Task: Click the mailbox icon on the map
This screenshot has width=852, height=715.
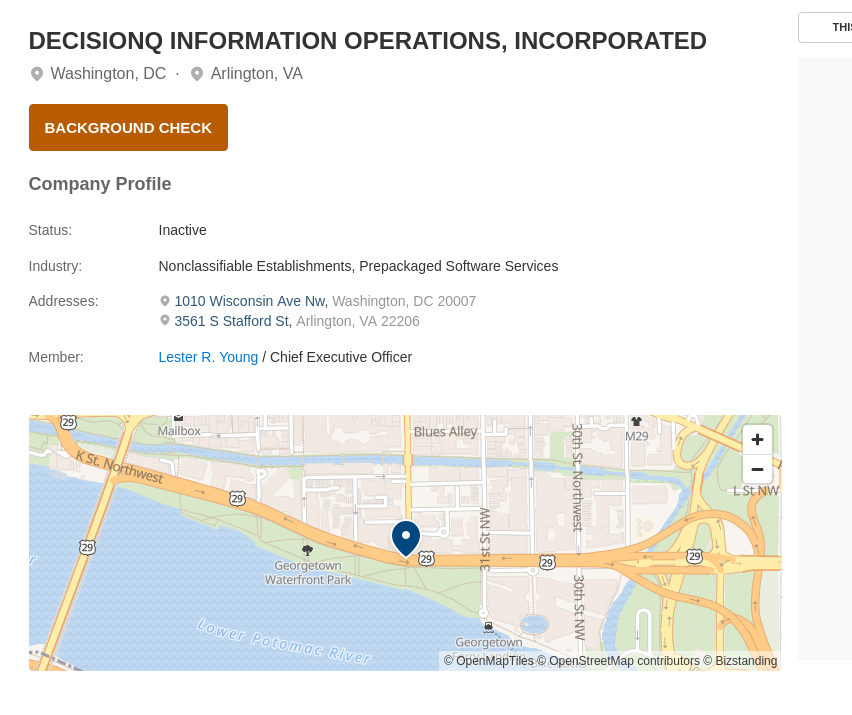Action: [x=178, y=418]
